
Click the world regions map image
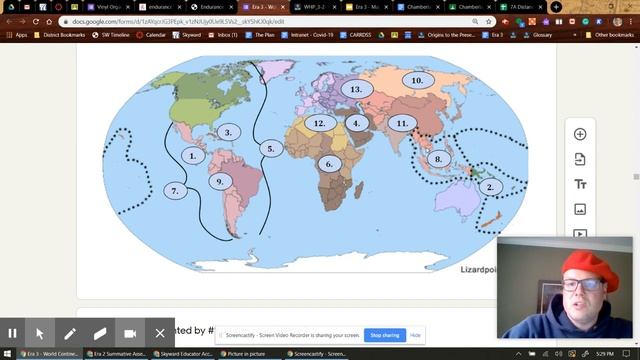[x=315, y=163]
